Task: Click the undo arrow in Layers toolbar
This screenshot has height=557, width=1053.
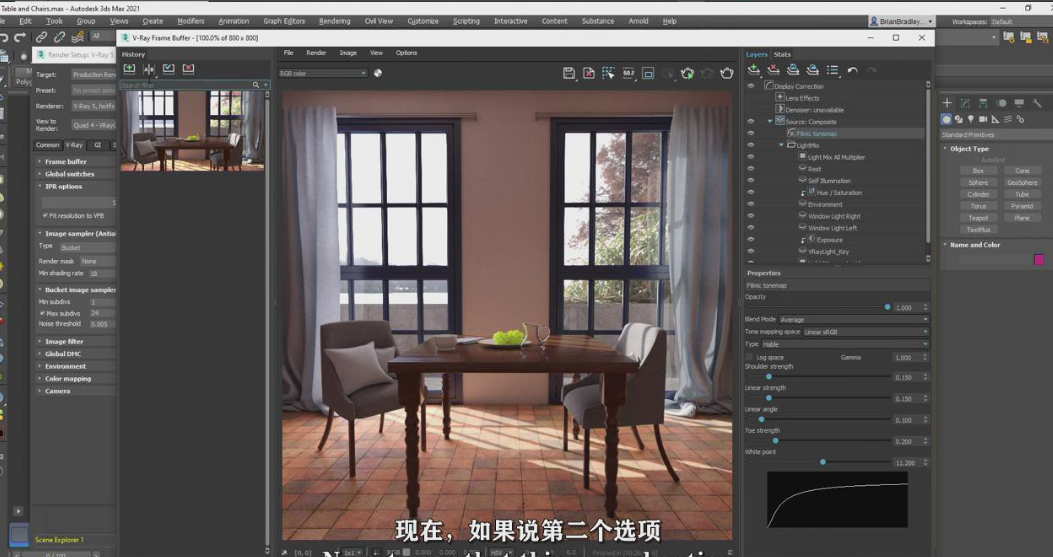Action: (852, 70)
